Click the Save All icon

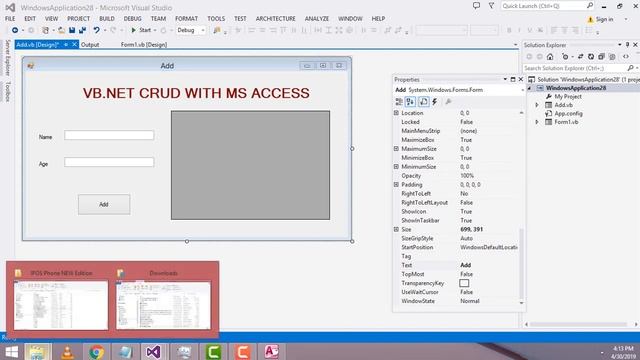click(x=82, y=30)
